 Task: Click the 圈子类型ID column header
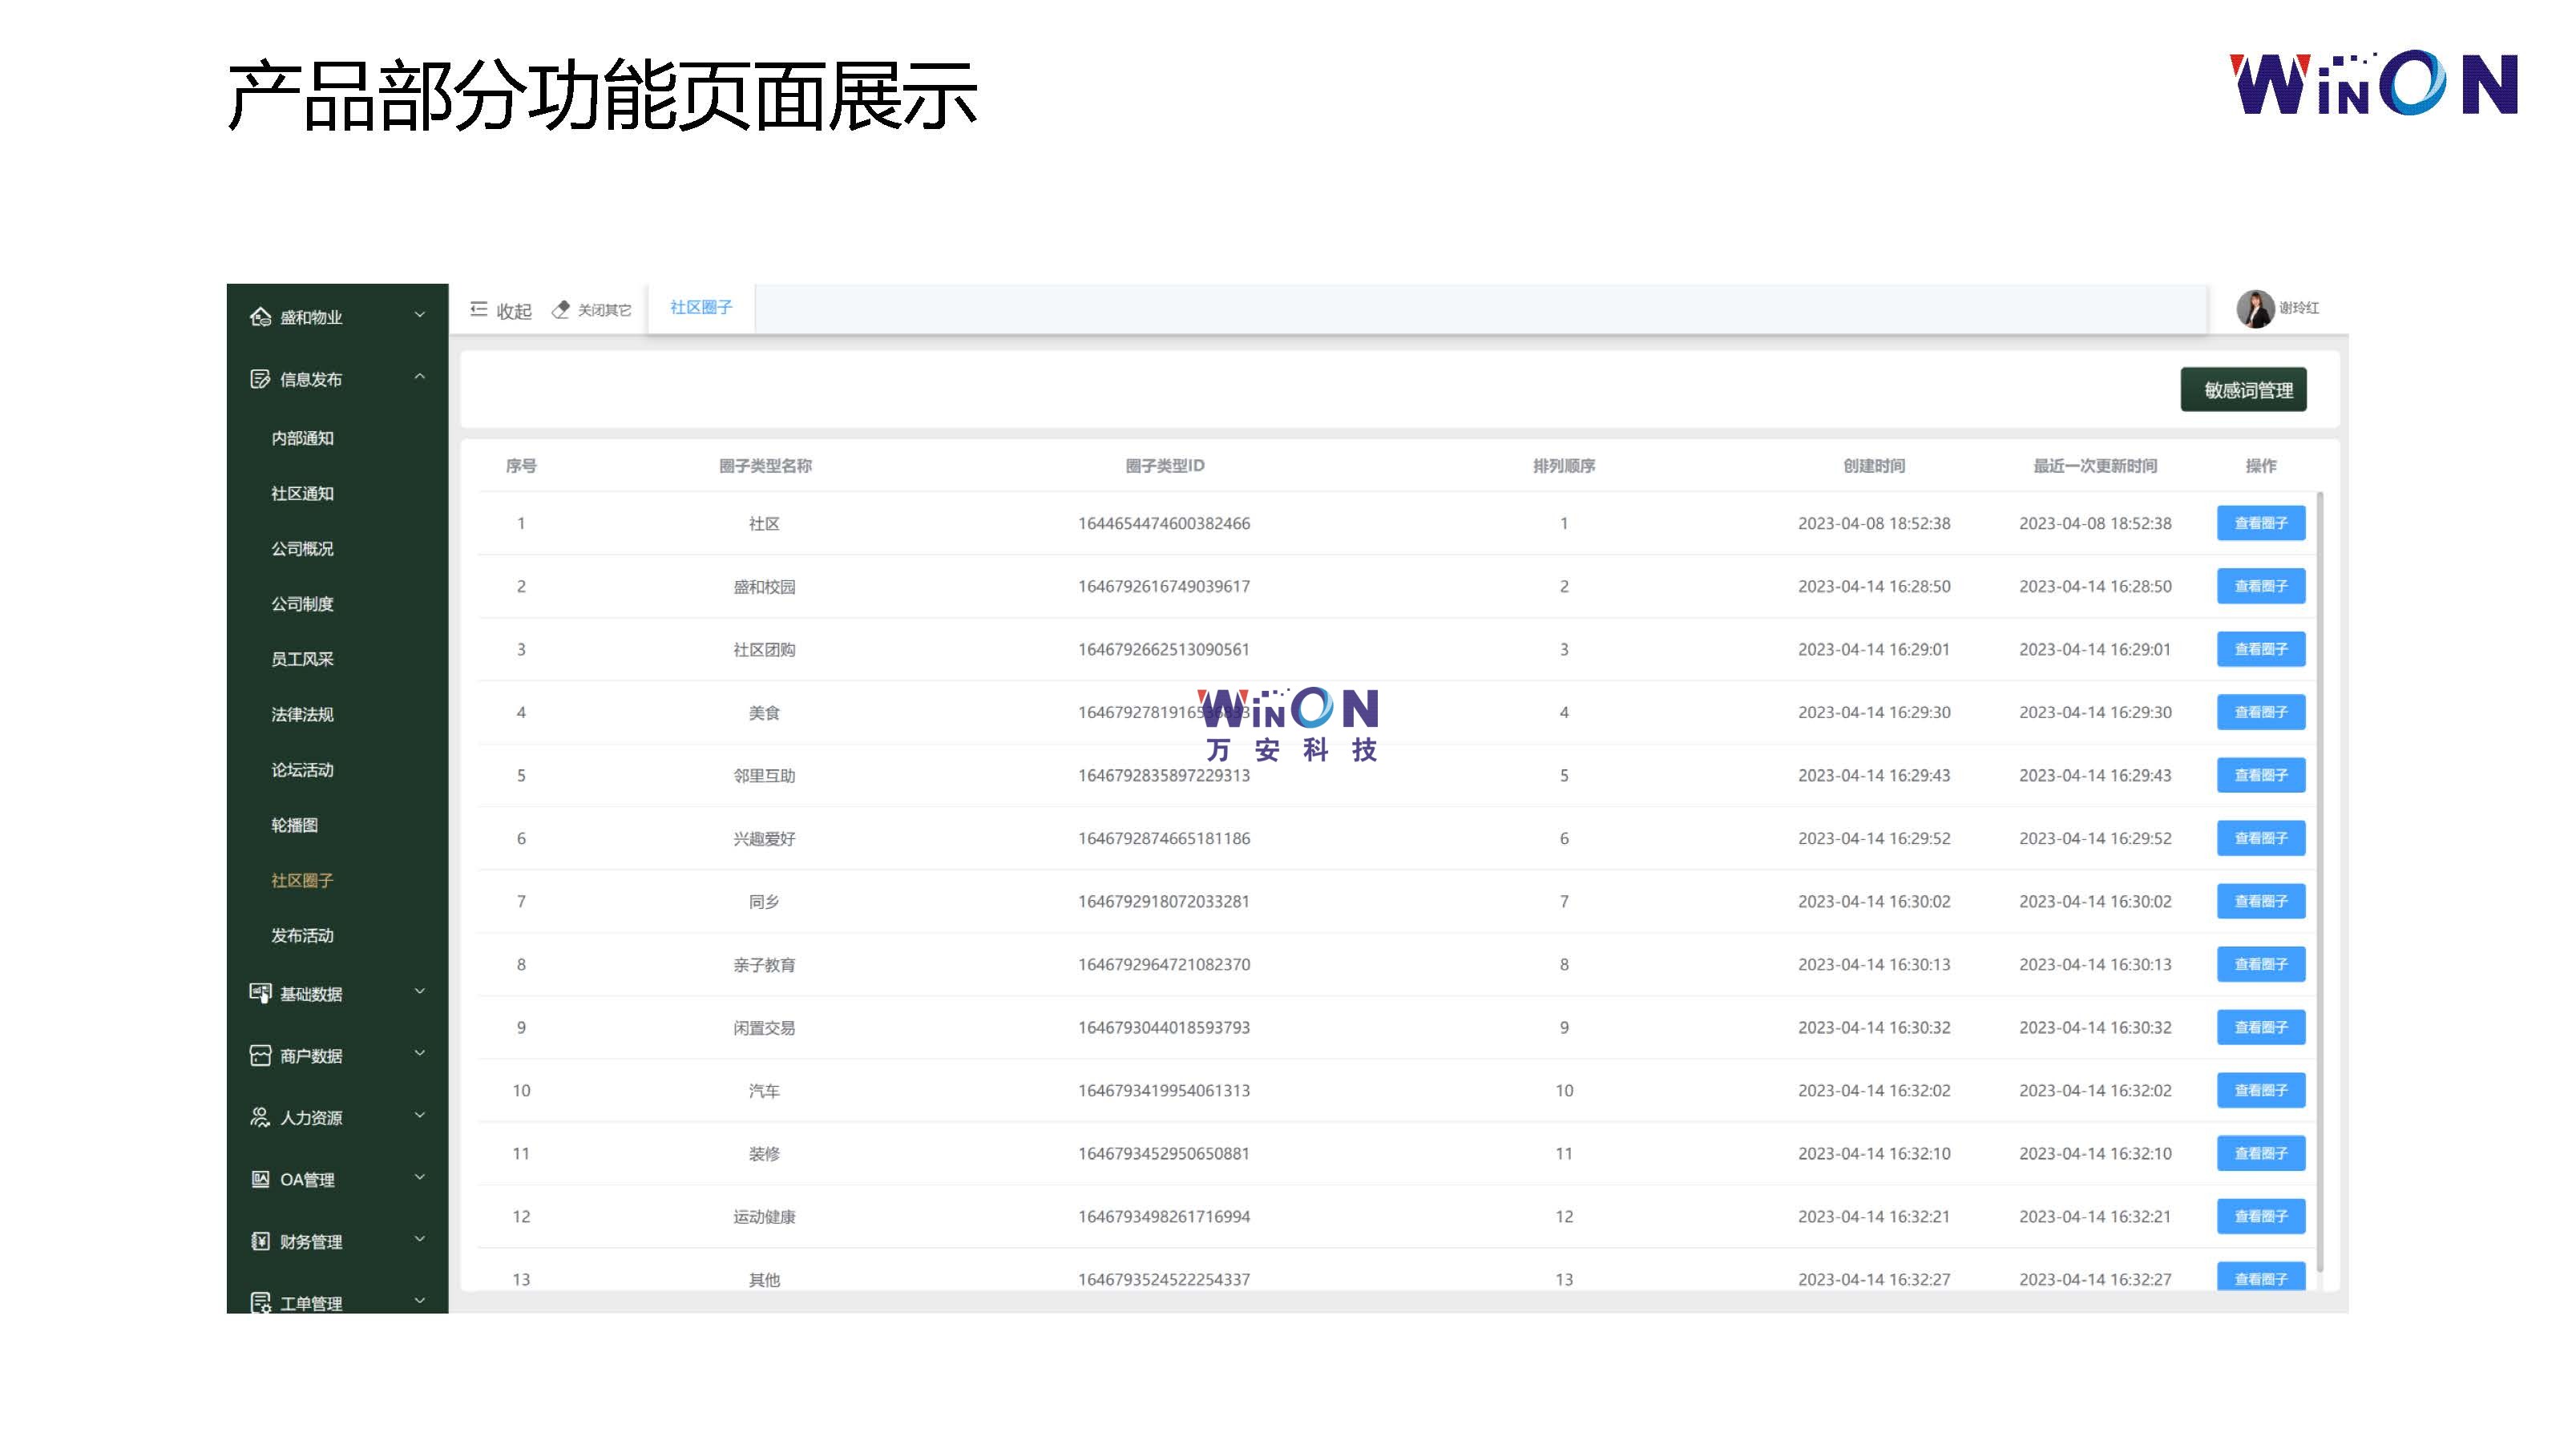coord(1164,466)
